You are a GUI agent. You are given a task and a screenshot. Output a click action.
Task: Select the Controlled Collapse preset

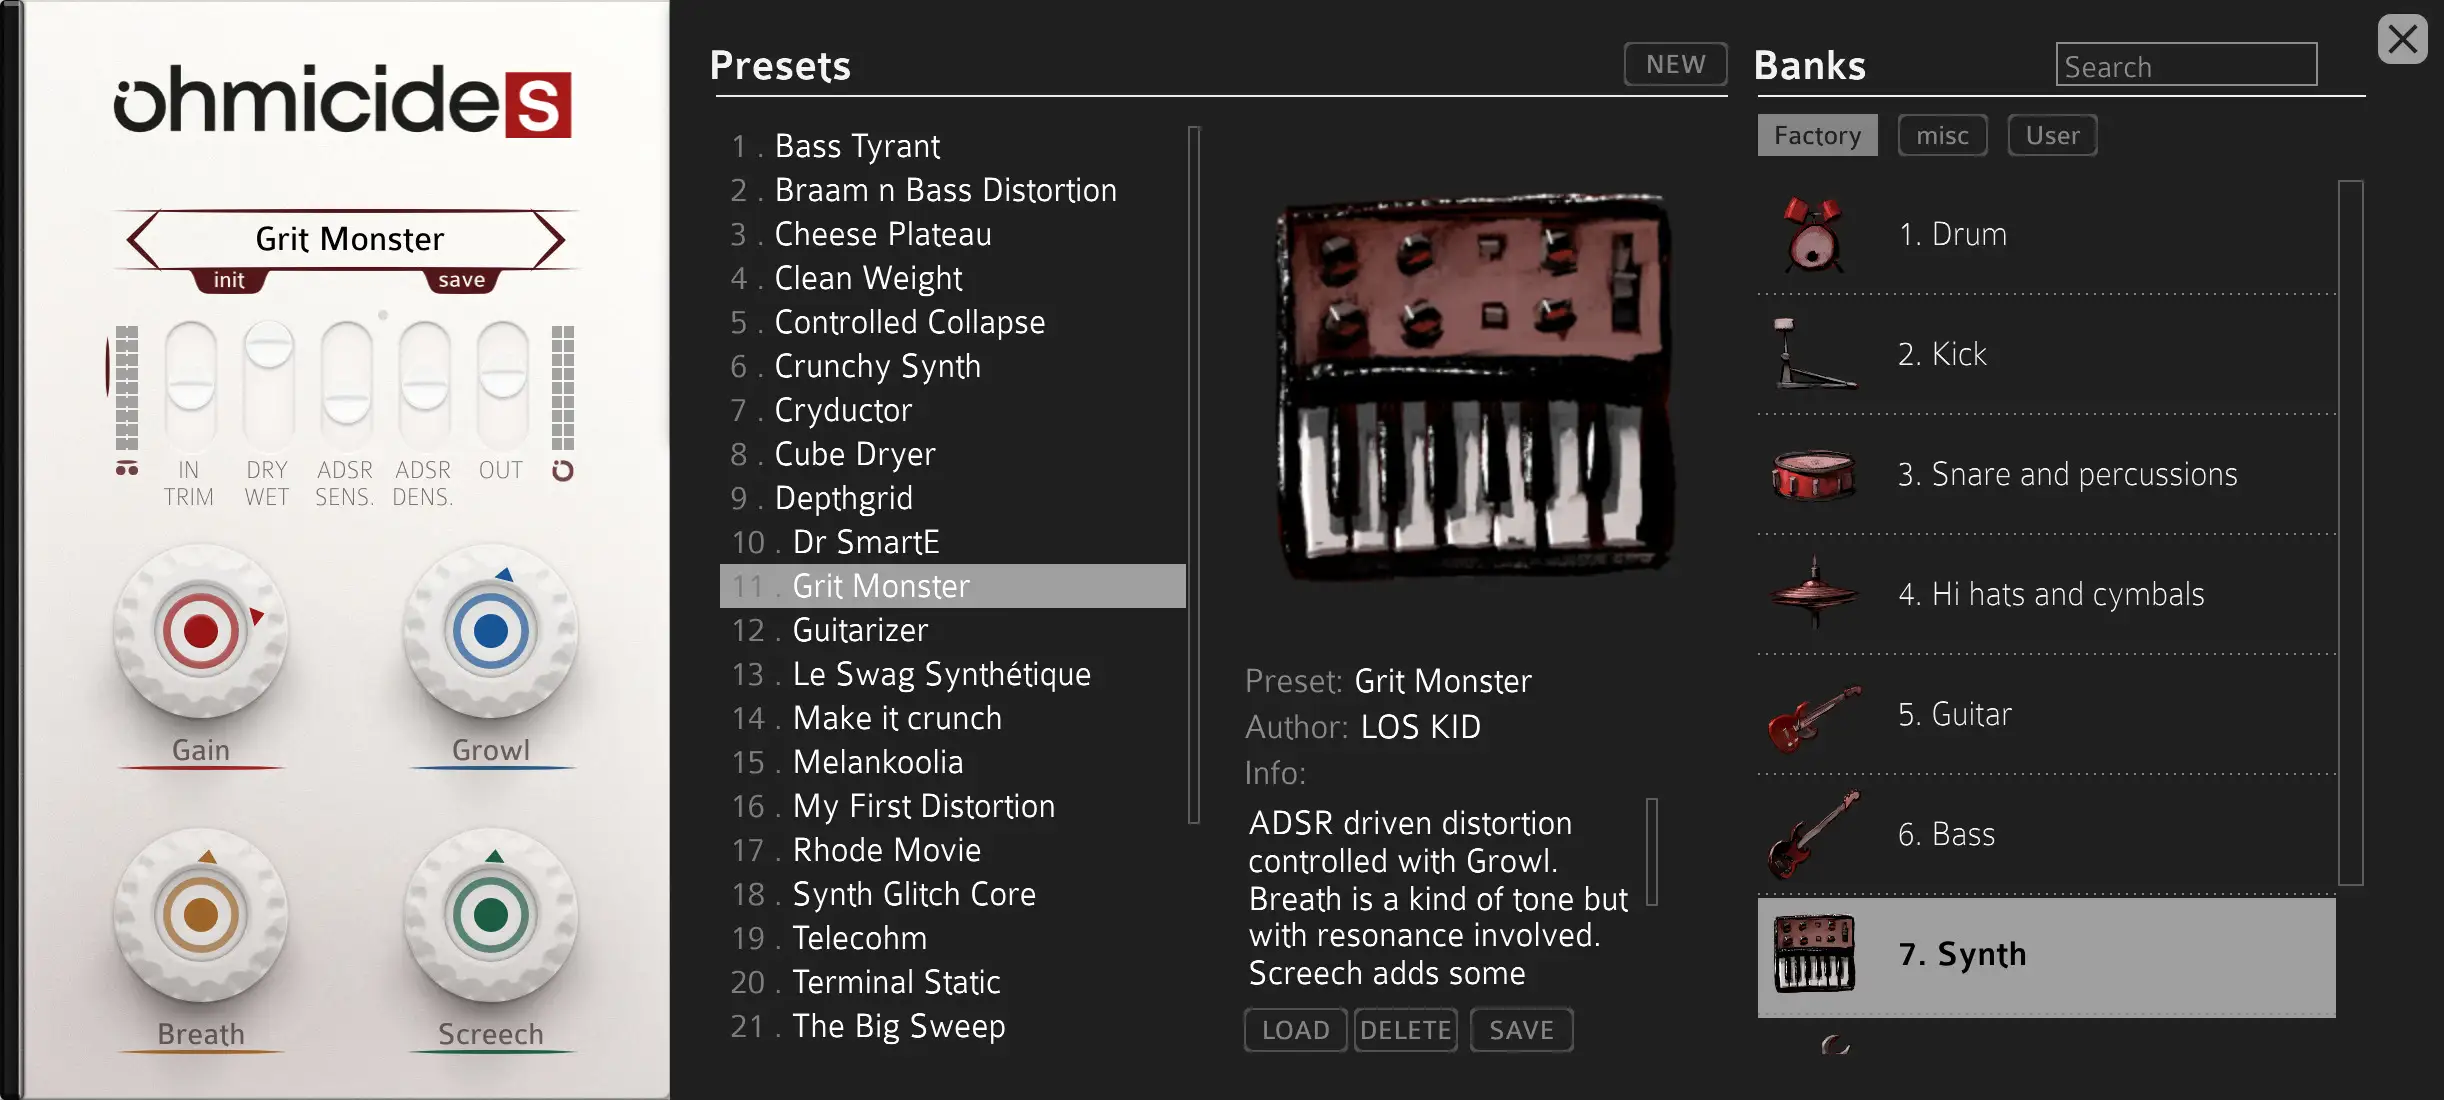coord(953,322)
